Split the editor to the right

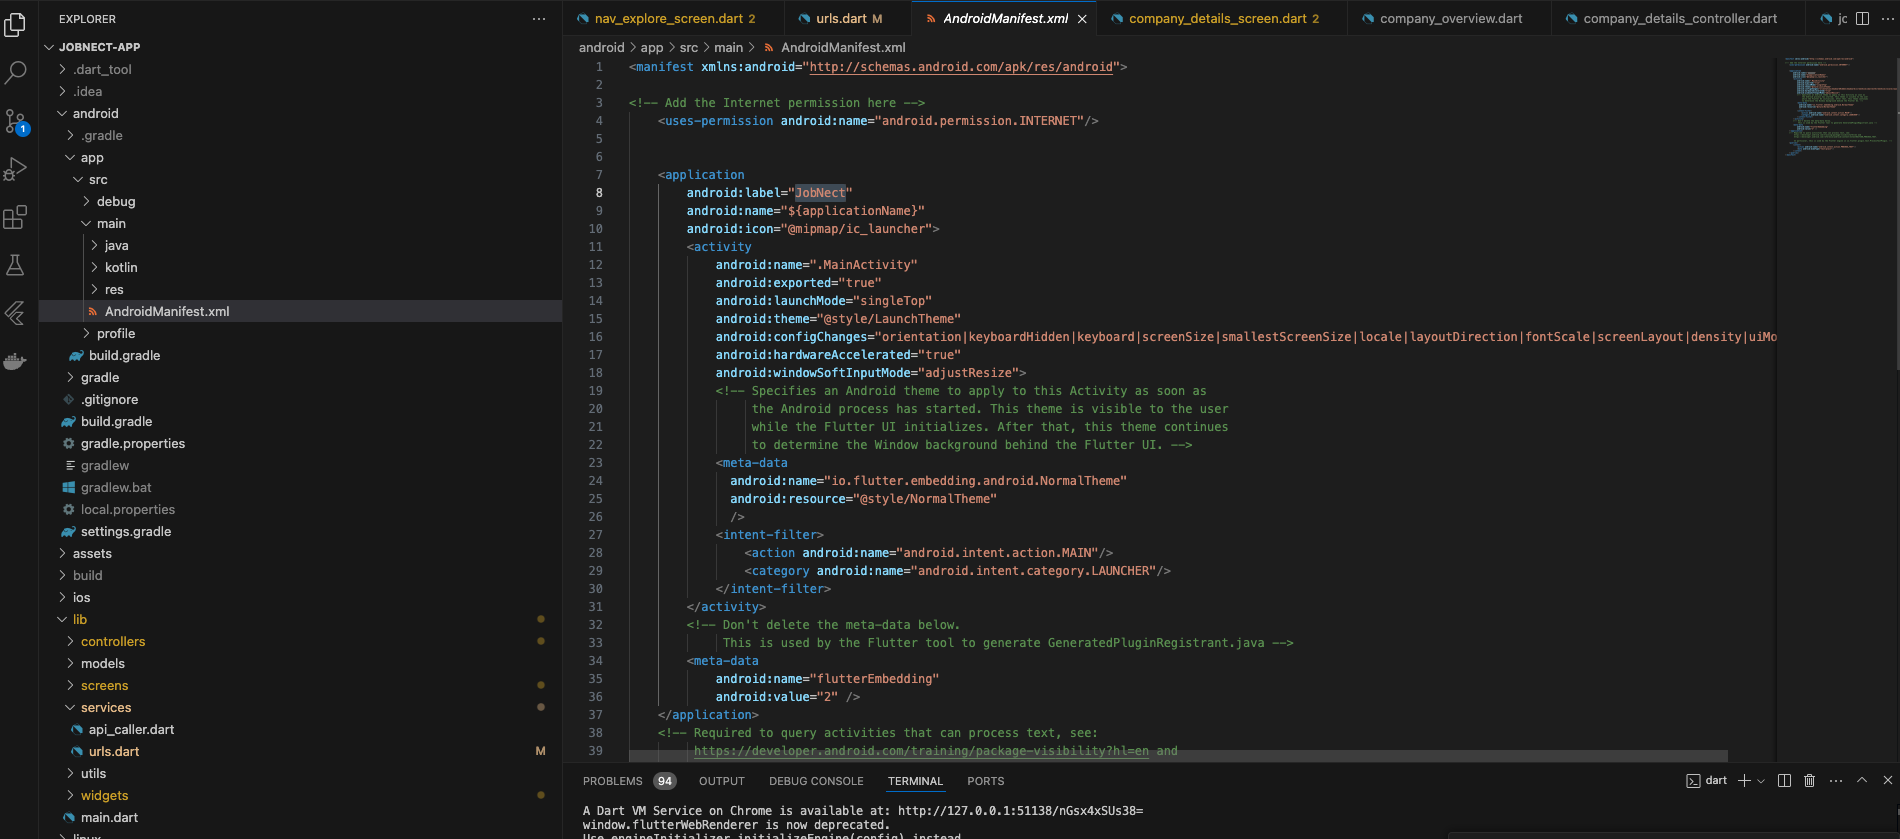(1862, 18)
